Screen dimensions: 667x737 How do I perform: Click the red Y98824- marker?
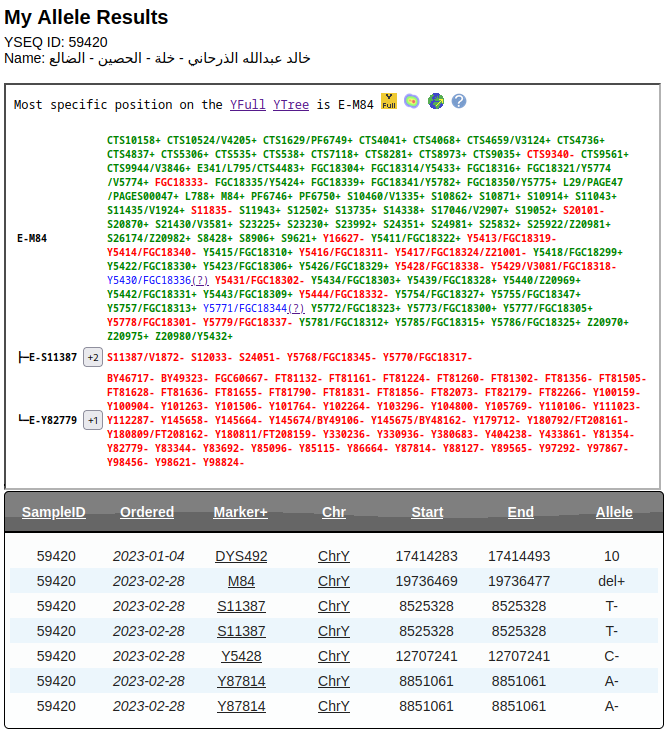223,463
